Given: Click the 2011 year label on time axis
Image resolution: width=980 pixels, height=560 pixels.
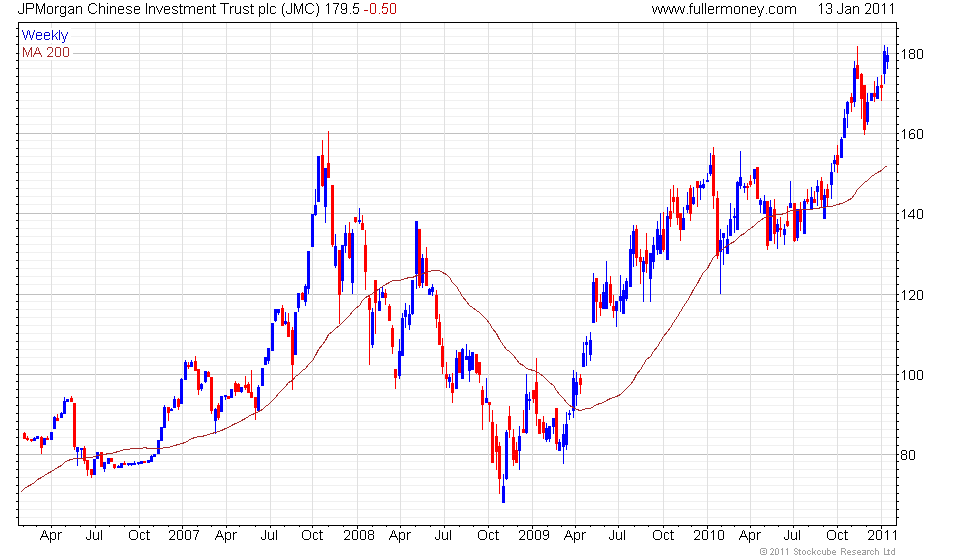Looking at the screenshot, I should (x=882, y=536).
